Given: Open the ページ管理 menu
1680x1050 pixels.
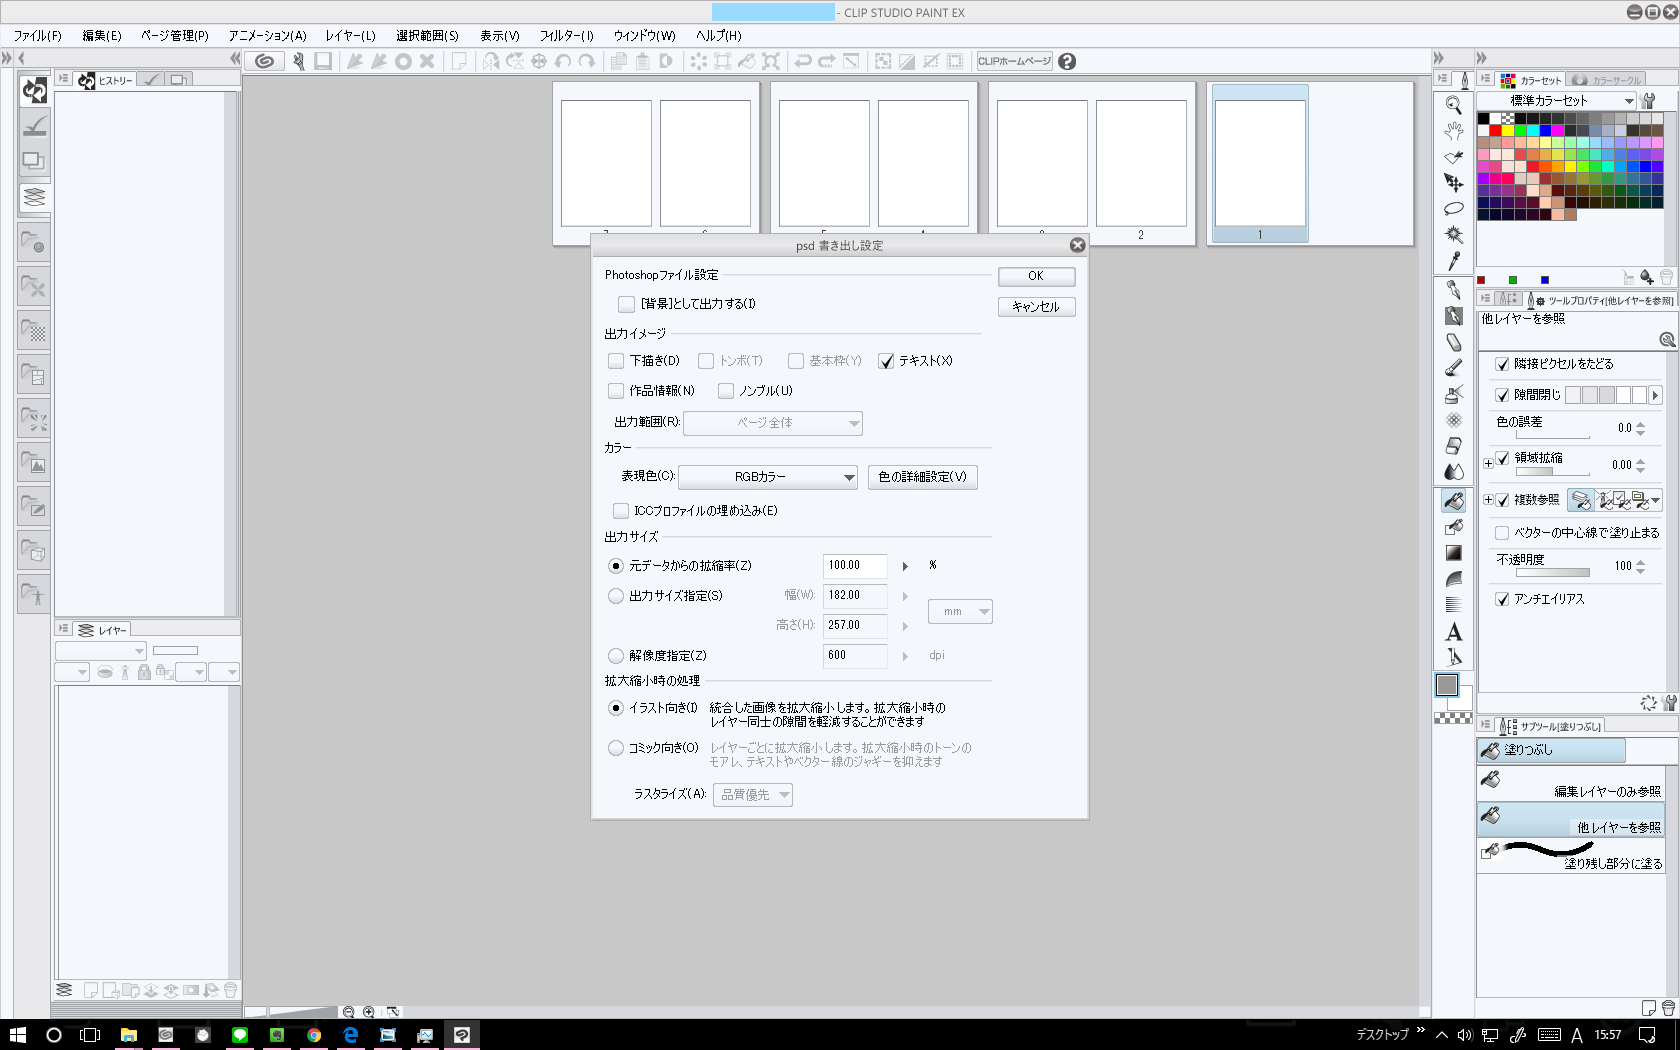Looking at the screenshot, I should (x=175, y=36).
